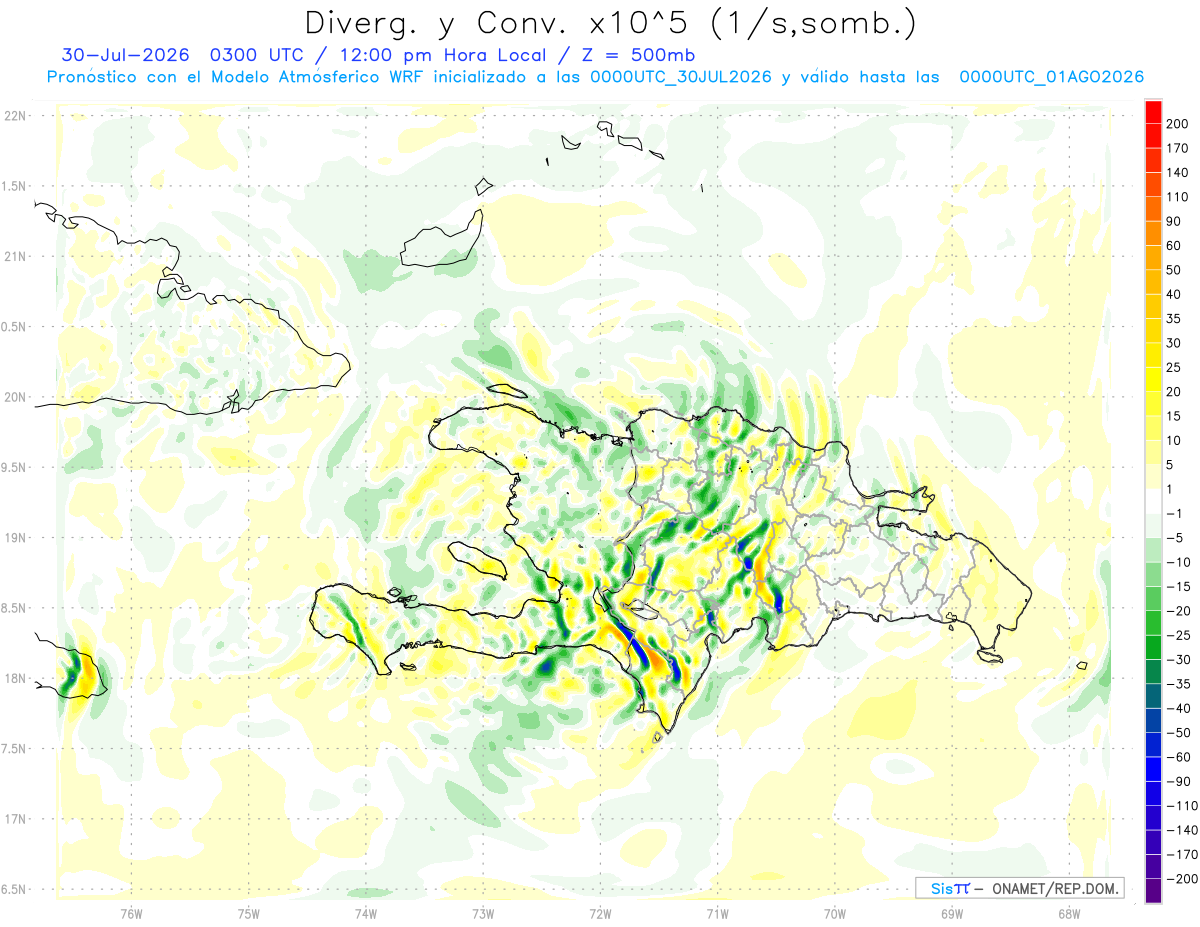
Task: Click the '17N' latitude label
Action: tap(15, 819)
